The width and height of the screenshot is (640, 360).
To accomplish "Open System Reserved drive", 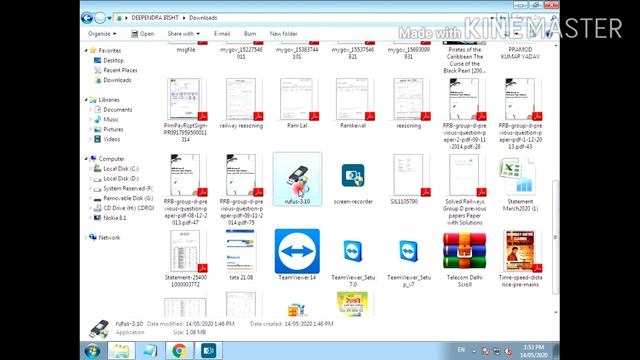I will click(128, 188).
